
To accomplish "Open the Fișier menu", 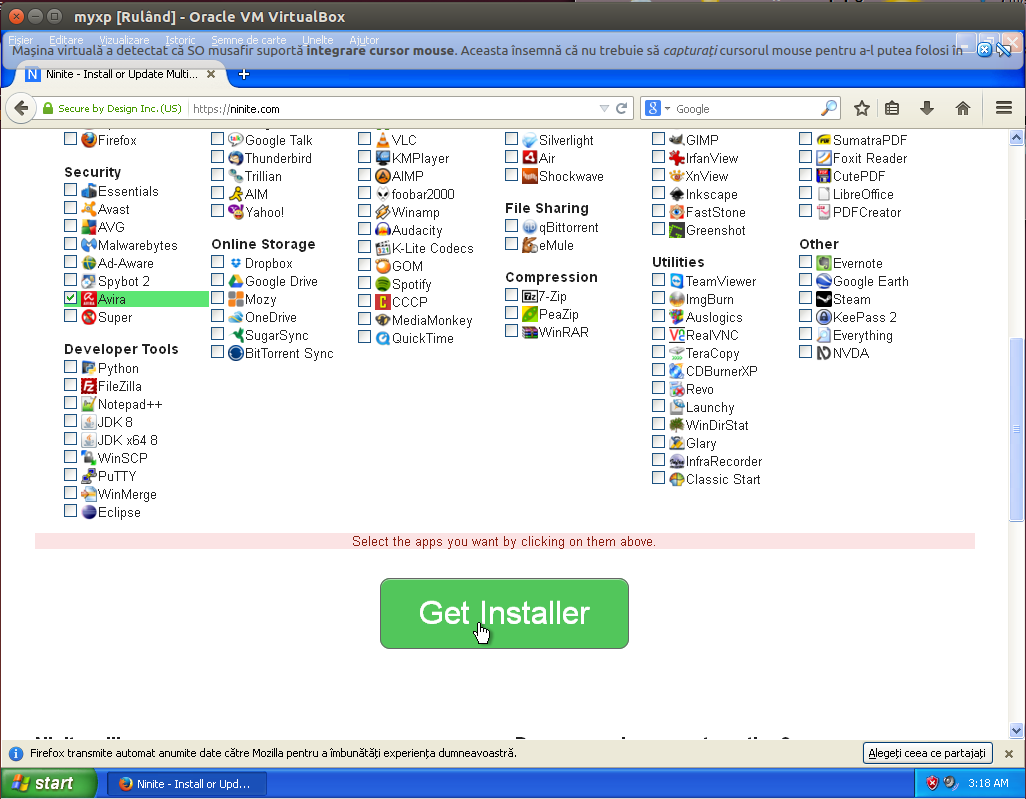I will (x=20, y=40).
